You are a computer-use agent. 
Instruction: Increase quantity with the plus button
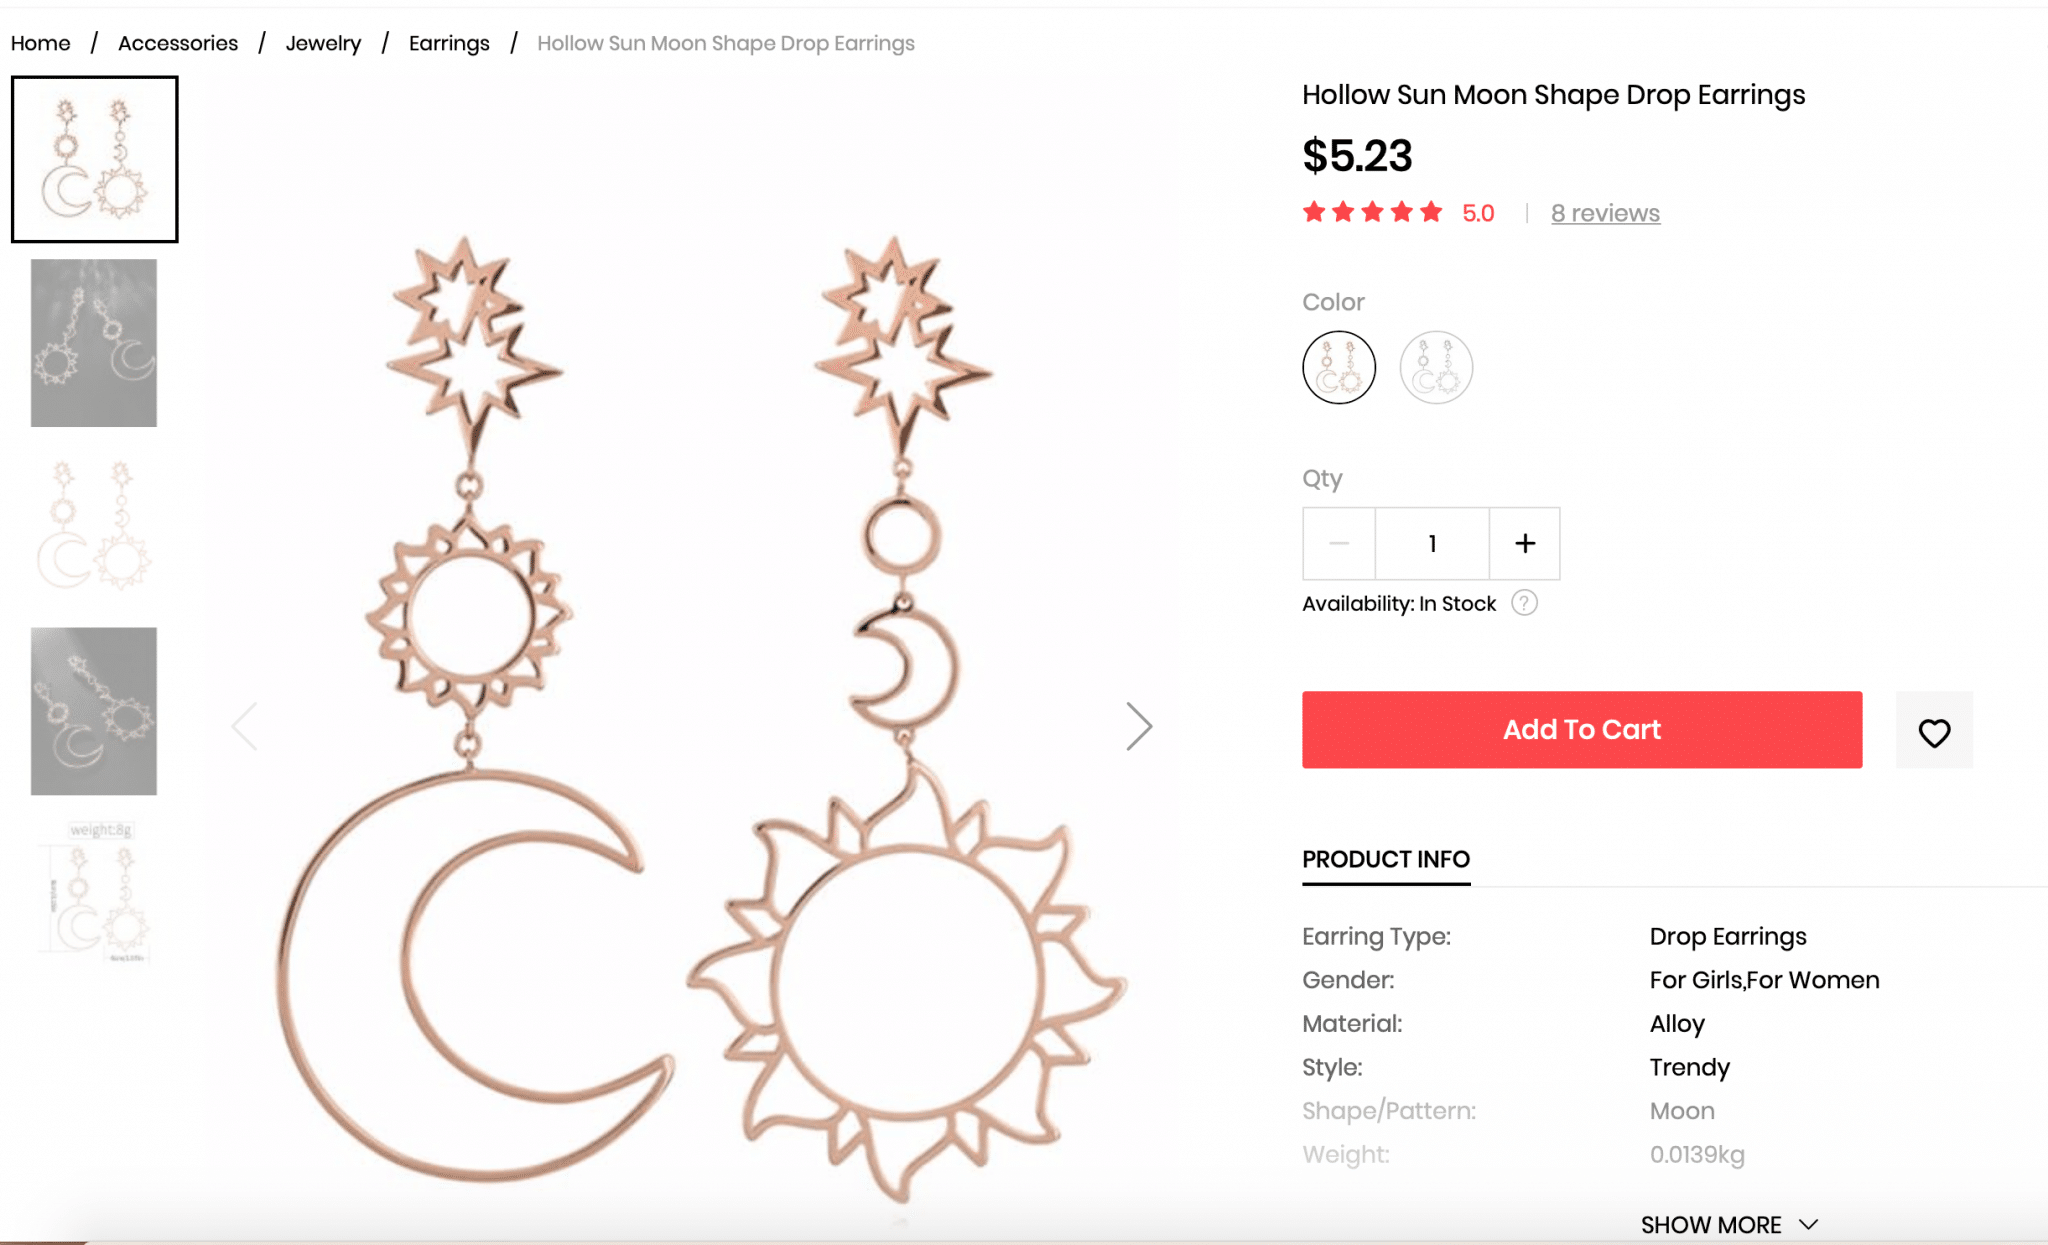point(1524,543)
